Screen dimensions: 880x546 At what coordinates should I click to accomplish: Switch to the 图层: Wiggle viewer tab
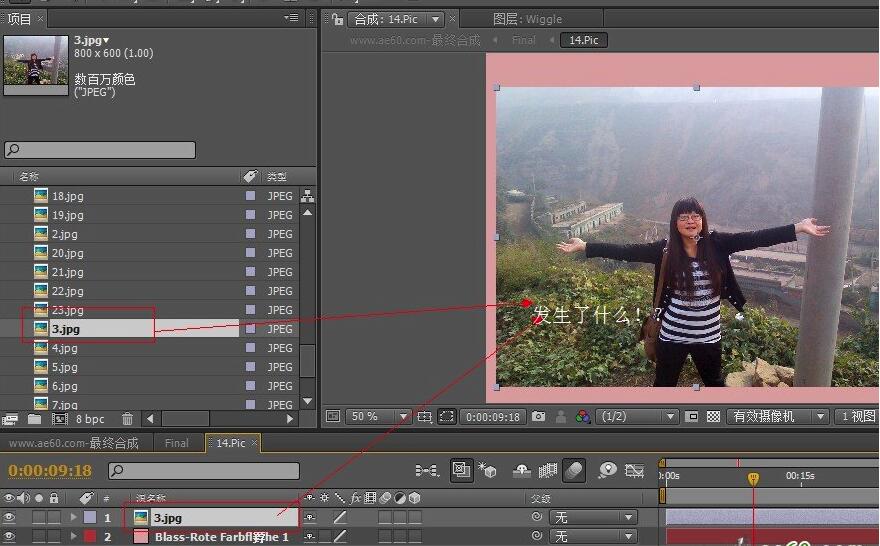[x=527, y=19]
